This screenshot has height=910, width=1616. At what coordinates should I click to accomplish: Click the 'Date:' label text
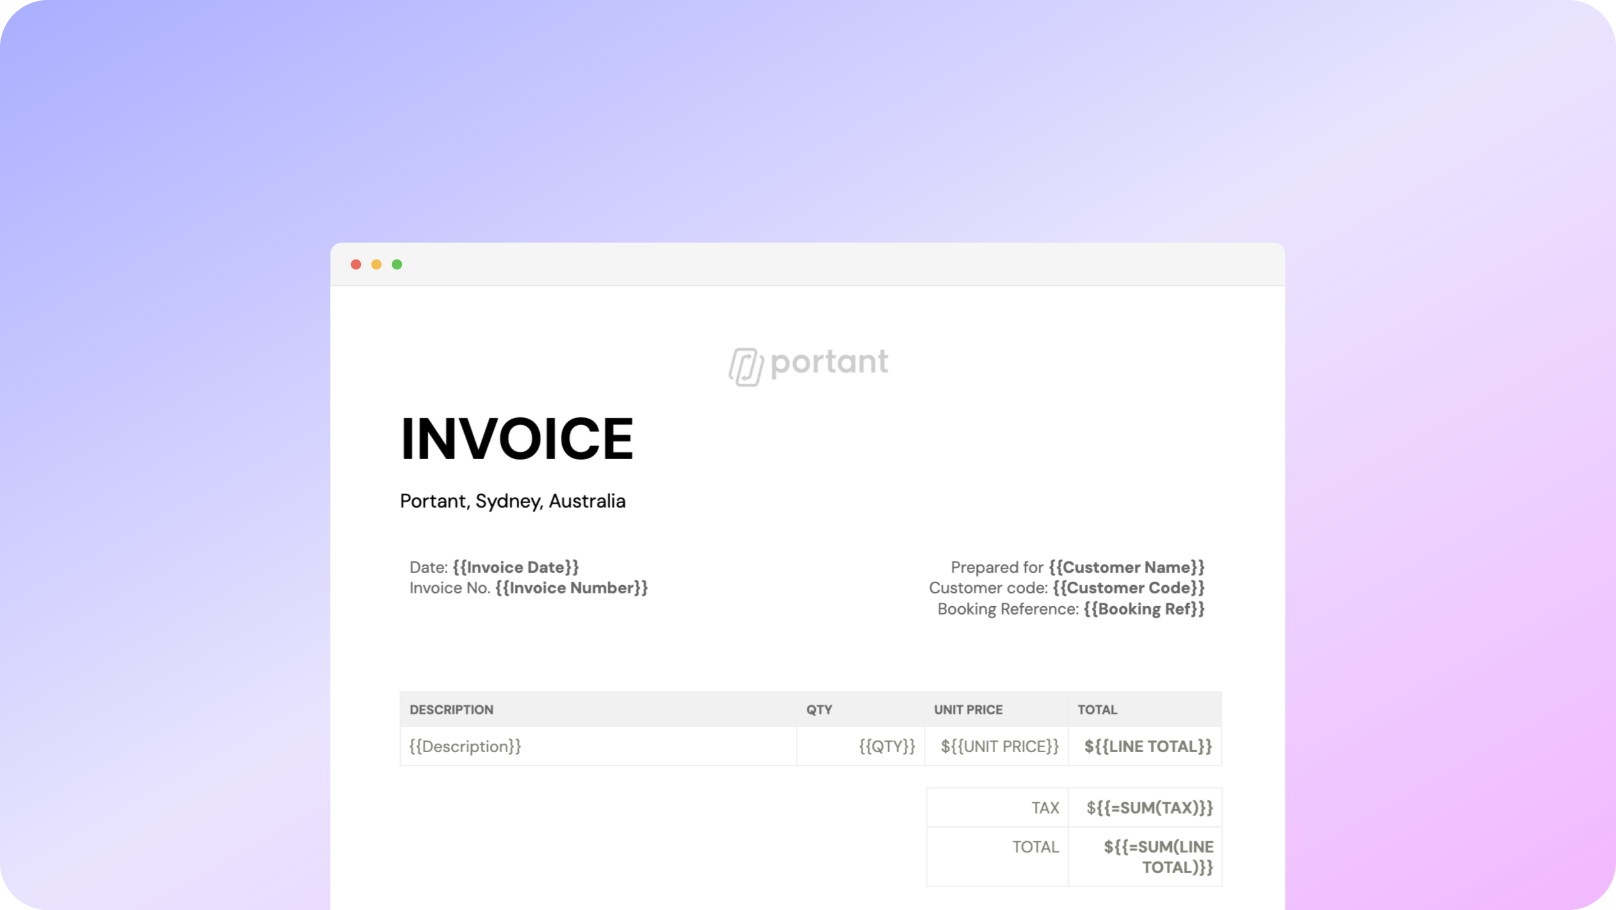coord(429,567)
